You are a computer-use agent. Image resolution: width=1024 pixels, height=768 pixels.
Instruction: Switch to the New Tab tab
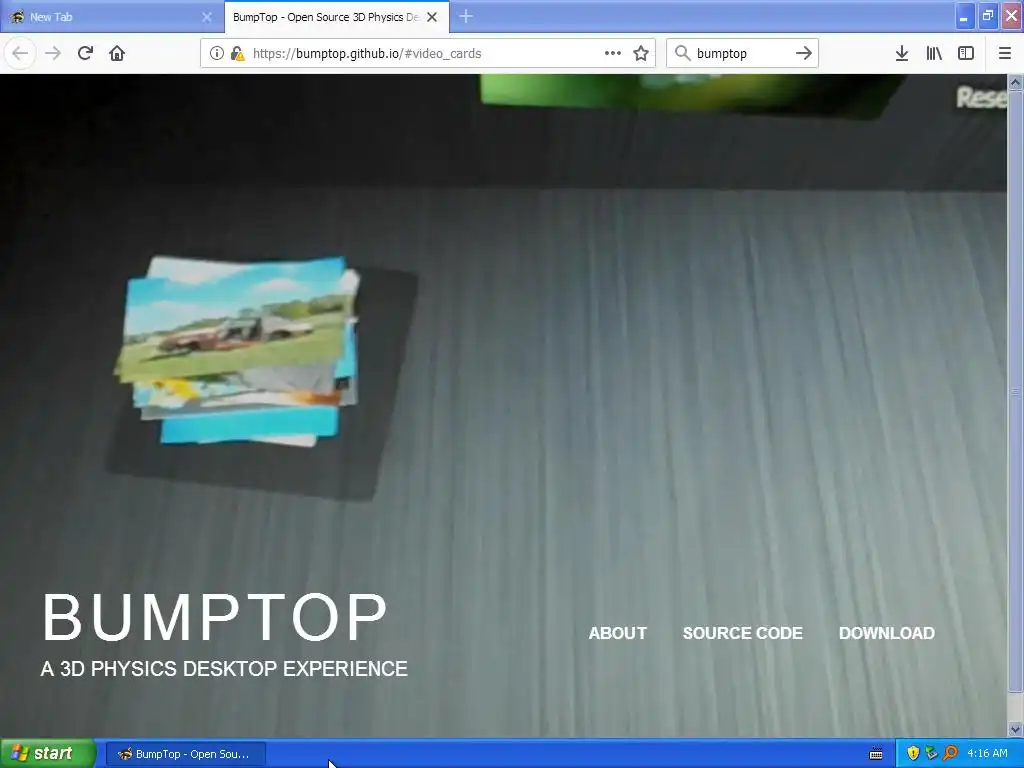pos(111,17)
